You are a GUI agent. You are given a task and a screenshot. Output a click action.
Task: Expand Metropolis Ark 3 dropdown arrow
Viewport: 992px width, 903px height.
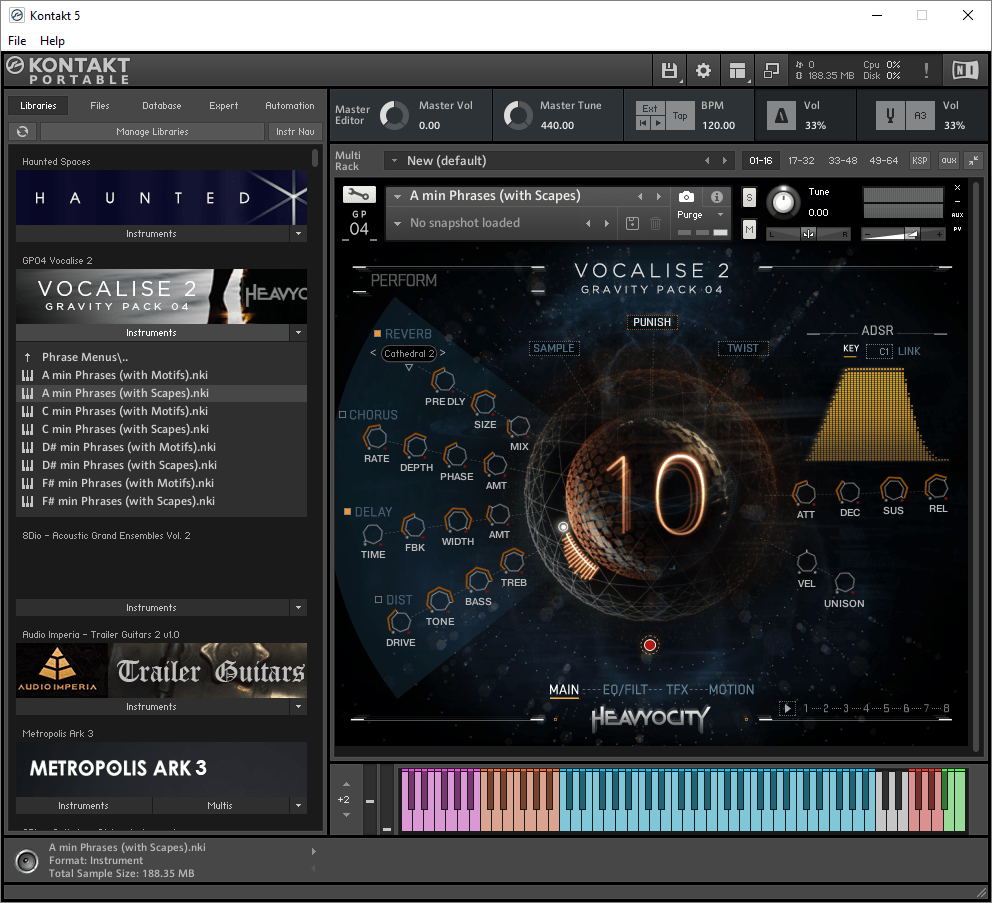click(x=299, y=806)
